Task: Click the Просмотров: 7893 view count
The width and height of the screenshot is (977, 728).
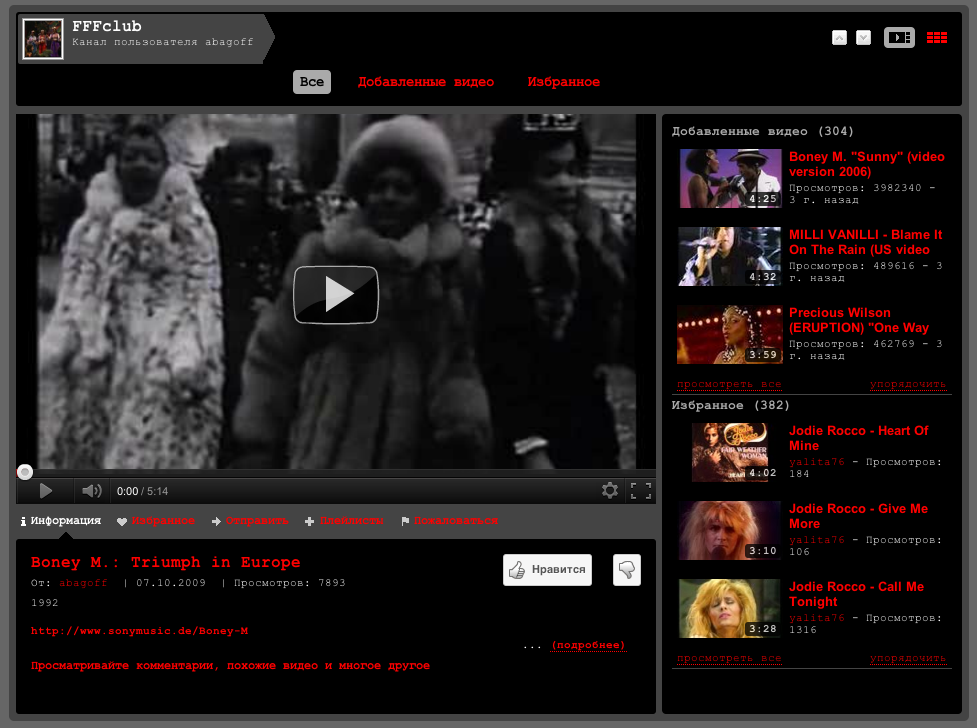Action: (x=290, y=583)
